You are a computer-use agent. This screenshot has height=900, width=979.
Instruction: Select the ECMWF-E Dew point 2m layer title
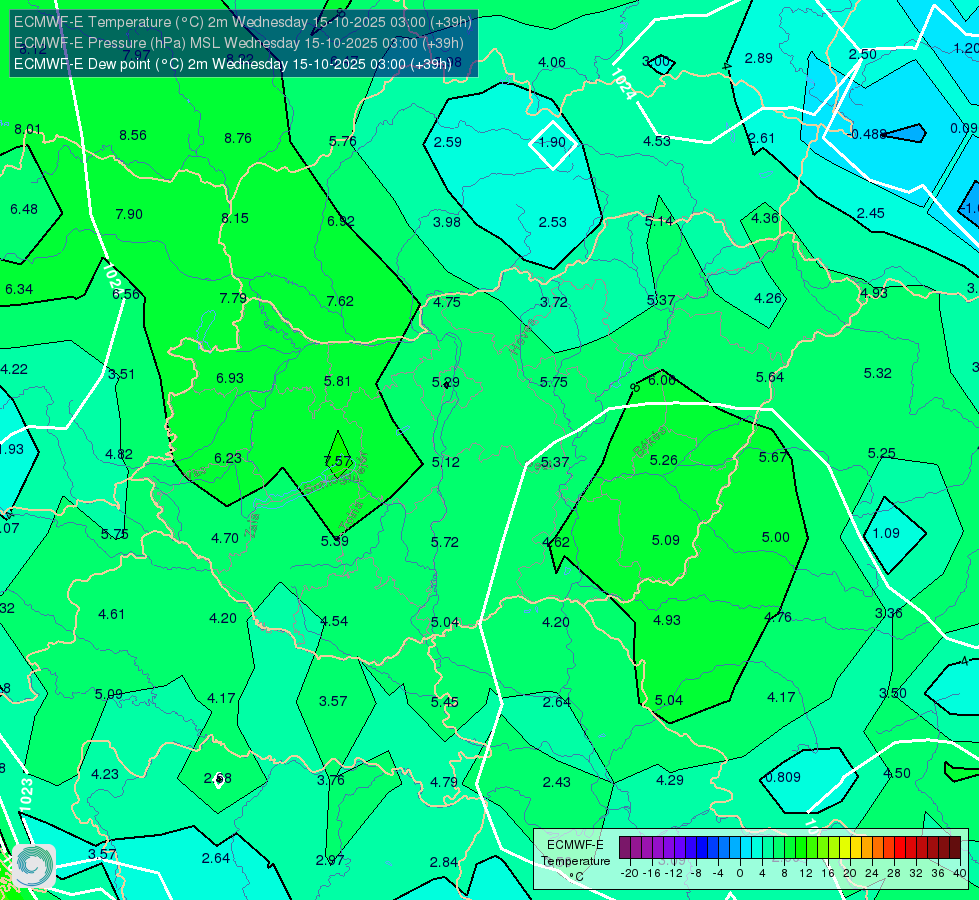click(232, 64)
